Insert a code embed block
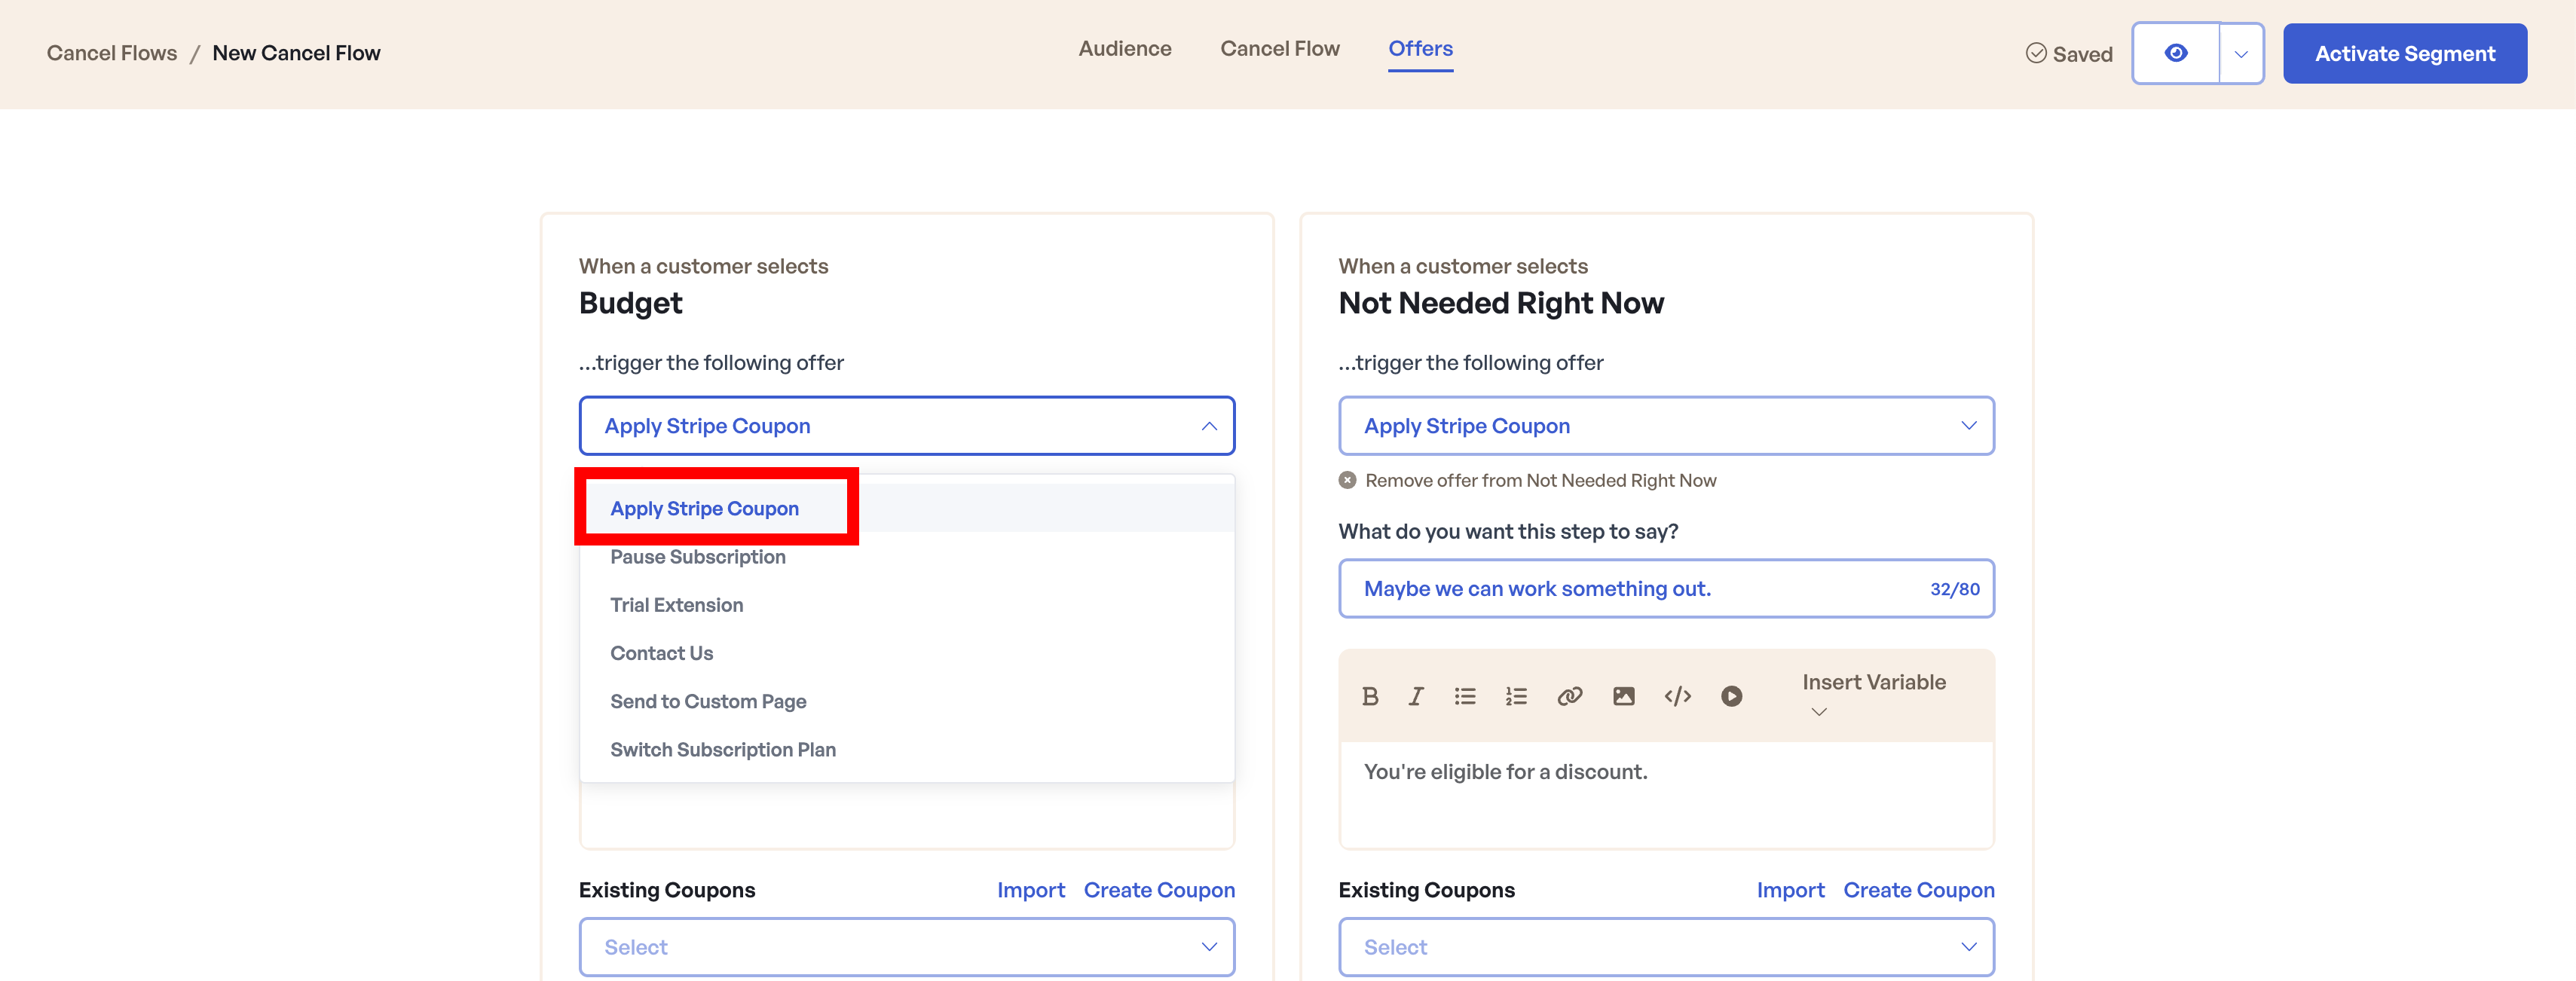Image resolution: width=2576 pixels, height=981 pixels. point(1677,696)
